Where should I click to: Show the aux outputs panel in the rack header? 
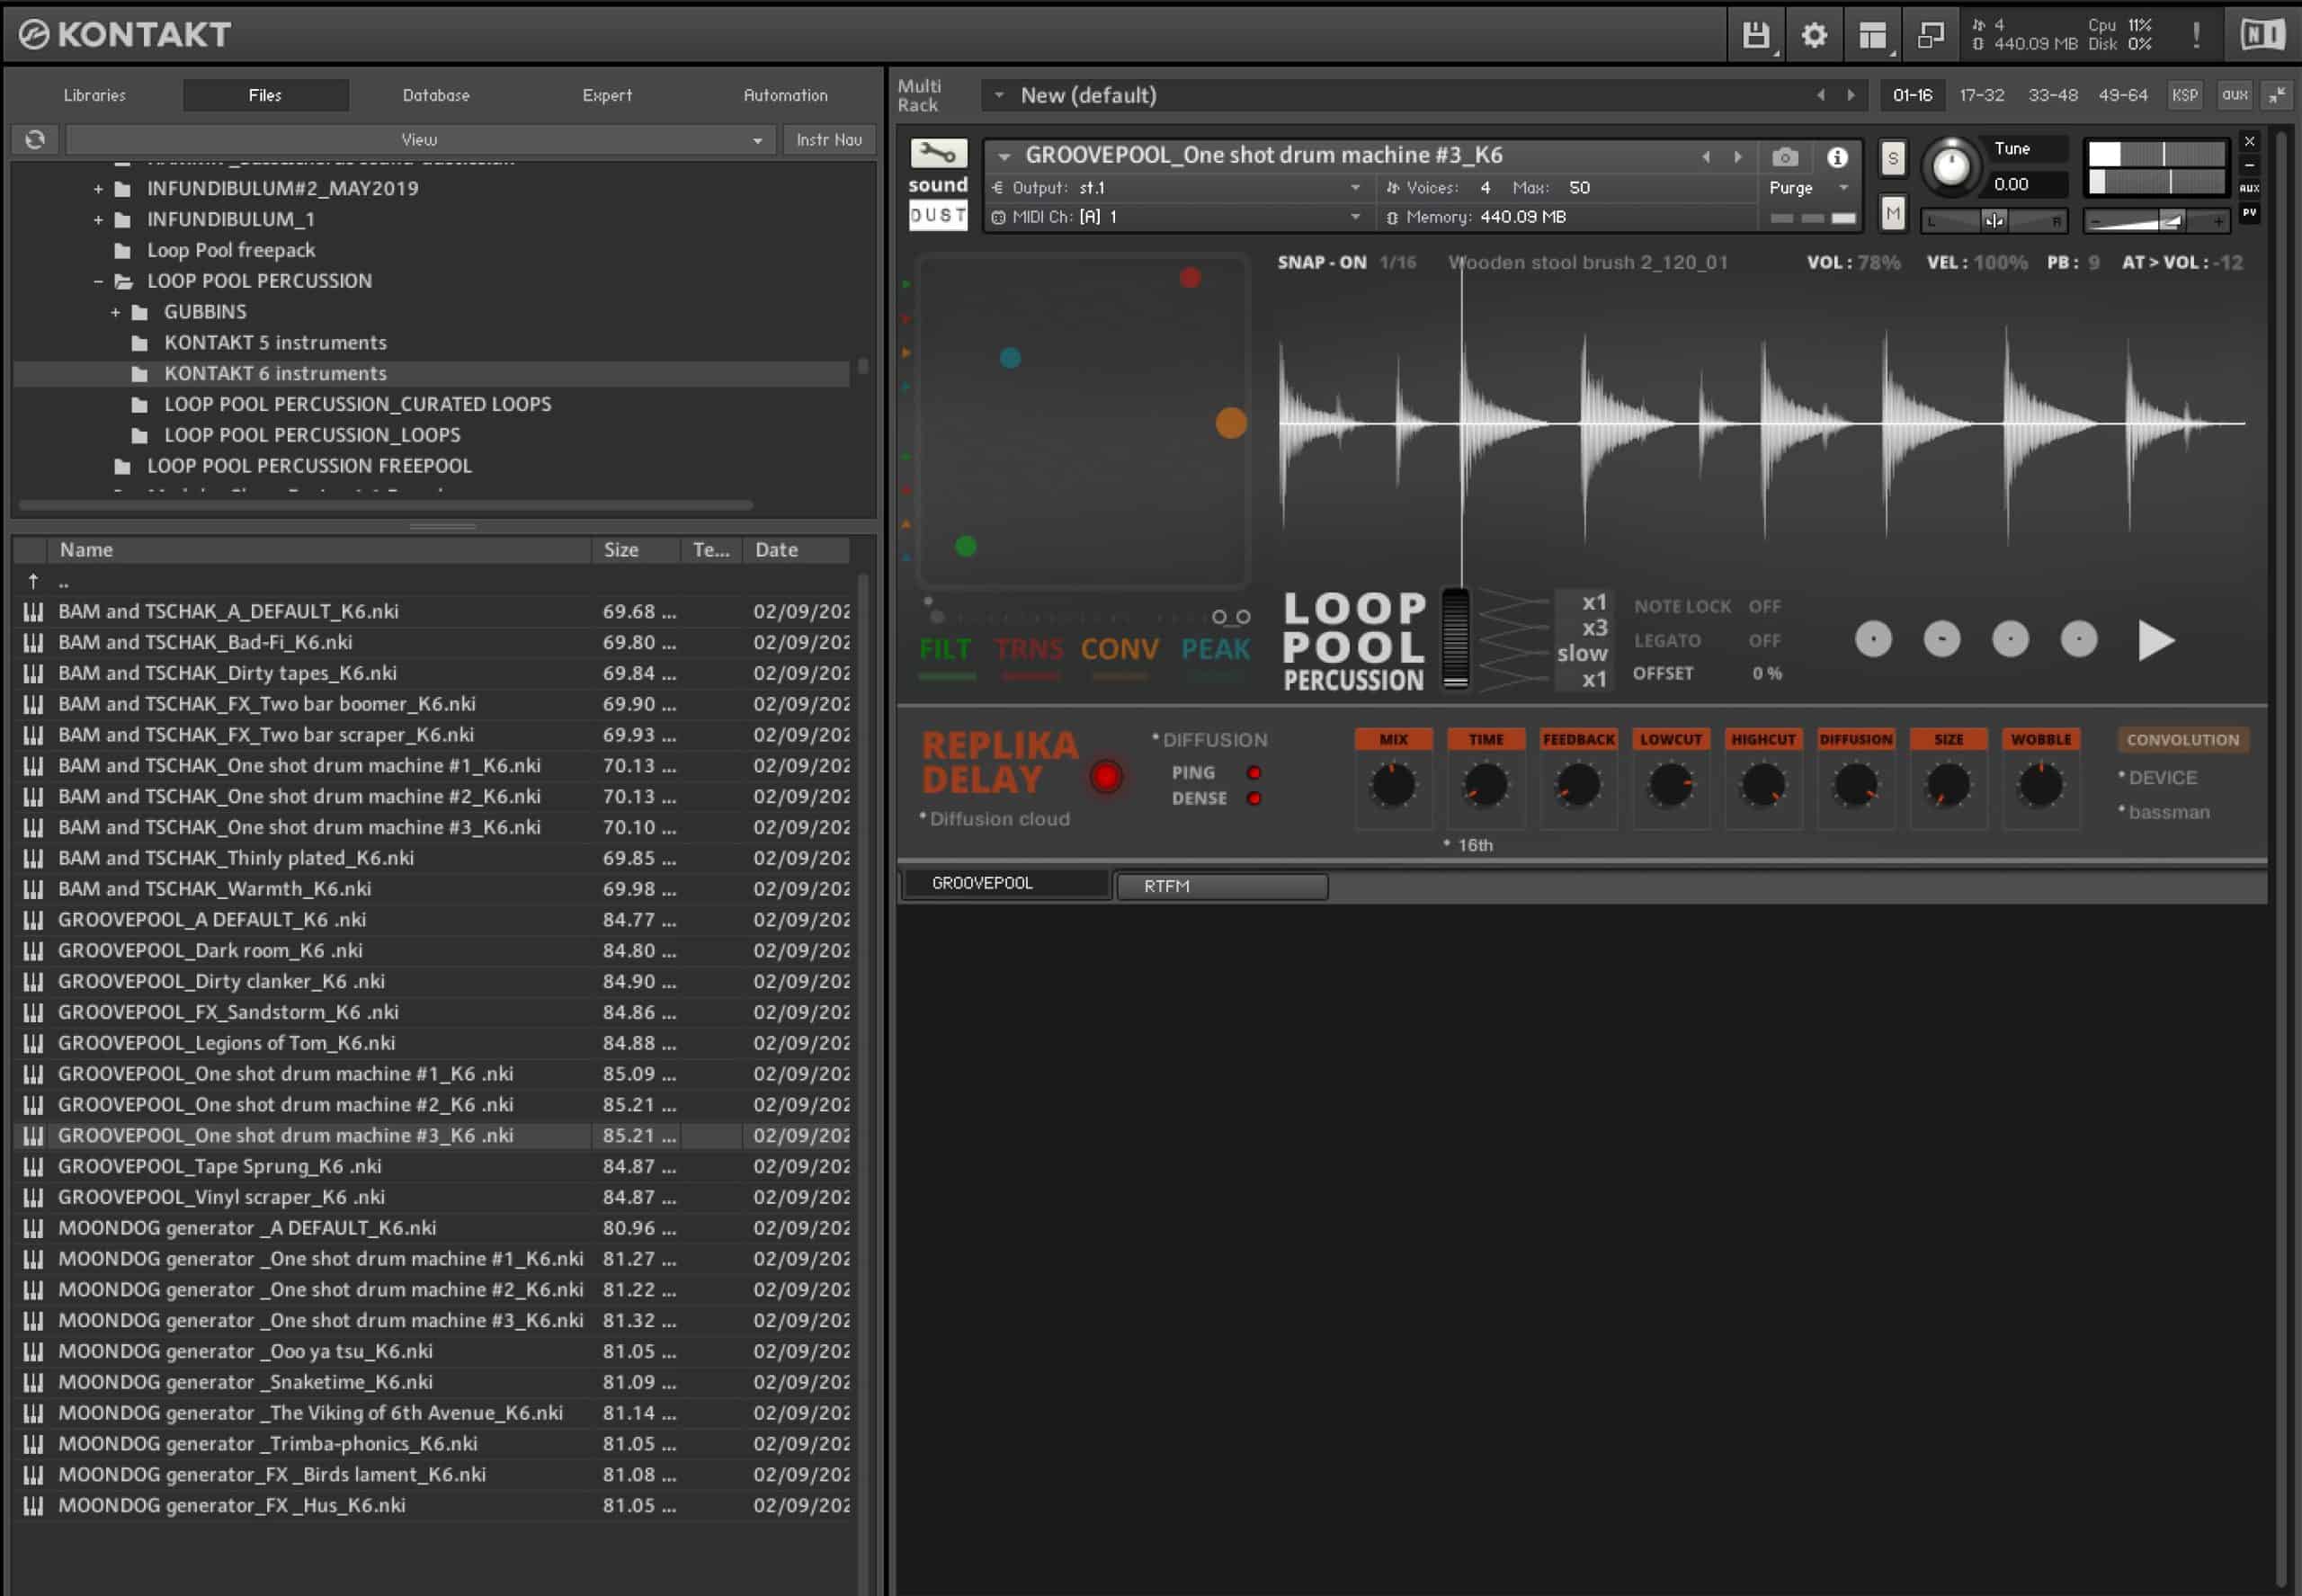point(2234,95)
